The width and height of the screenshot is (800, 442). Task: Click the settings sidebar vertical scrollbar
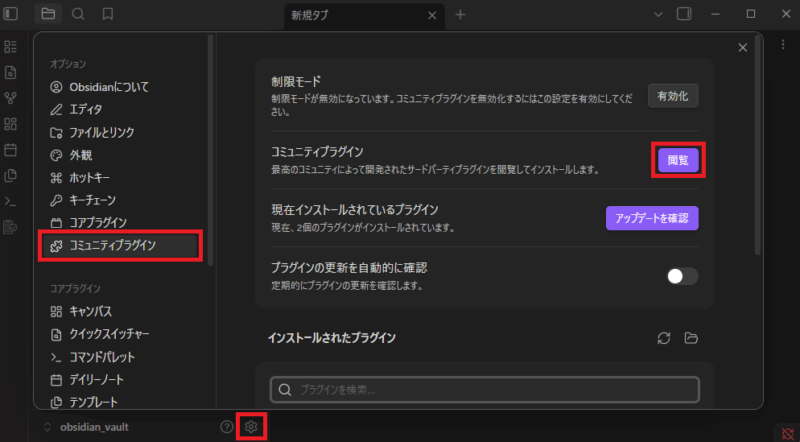210,151
